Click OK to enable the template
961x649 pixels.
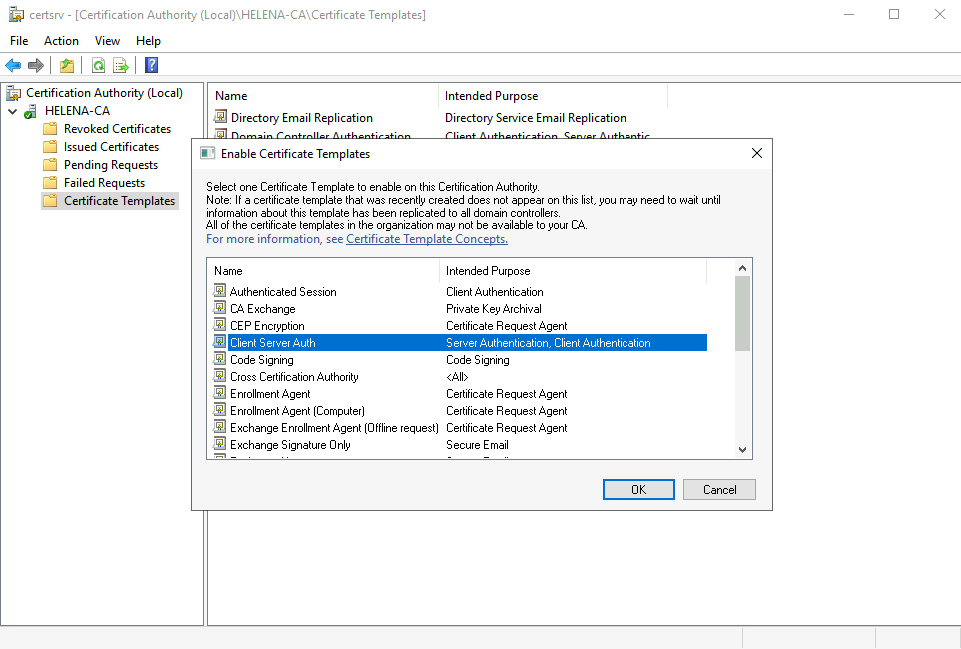tap(638, 490)
